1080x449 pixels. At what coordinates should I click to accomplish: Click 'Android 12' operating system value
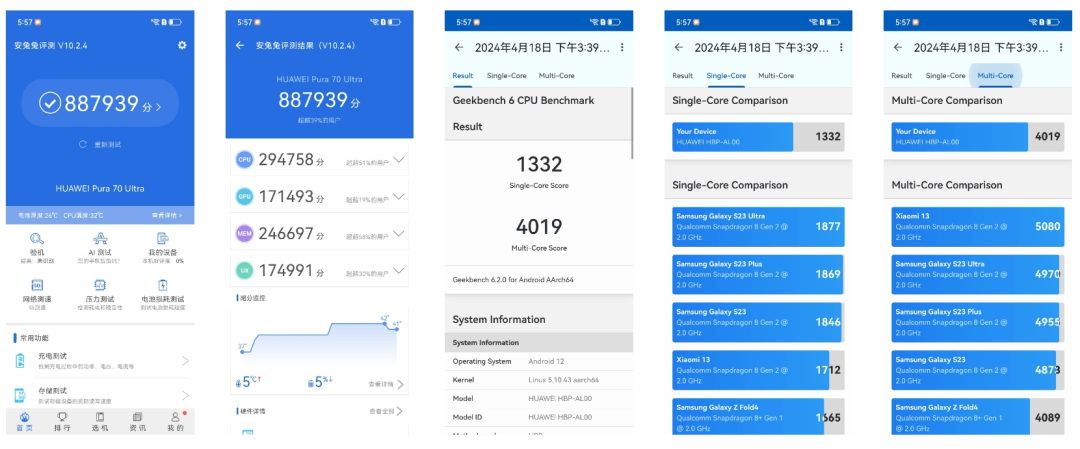pyautogui.click(x=549, y=362)
